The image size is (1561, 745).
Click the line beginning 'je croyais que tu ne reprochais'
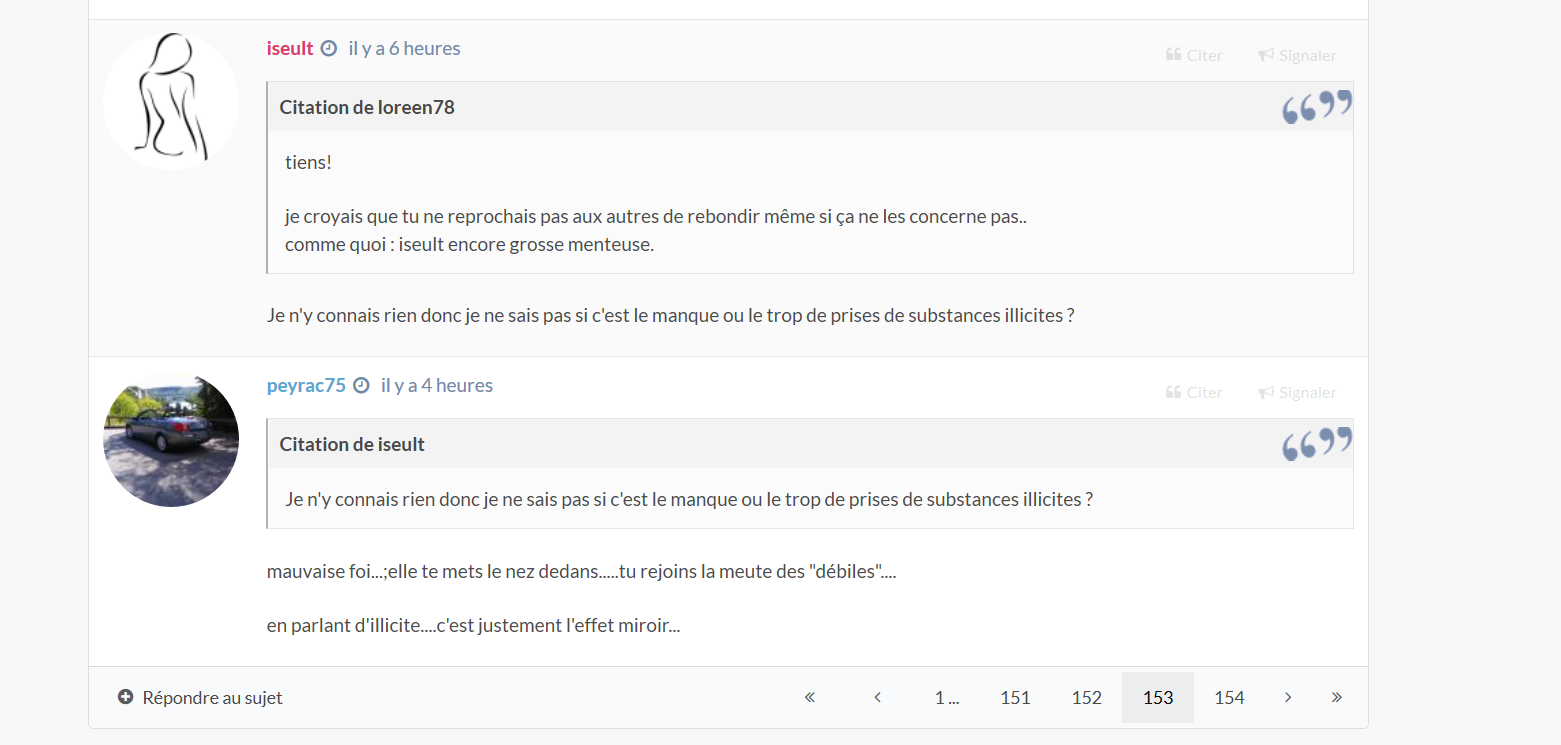pos(656,217)
